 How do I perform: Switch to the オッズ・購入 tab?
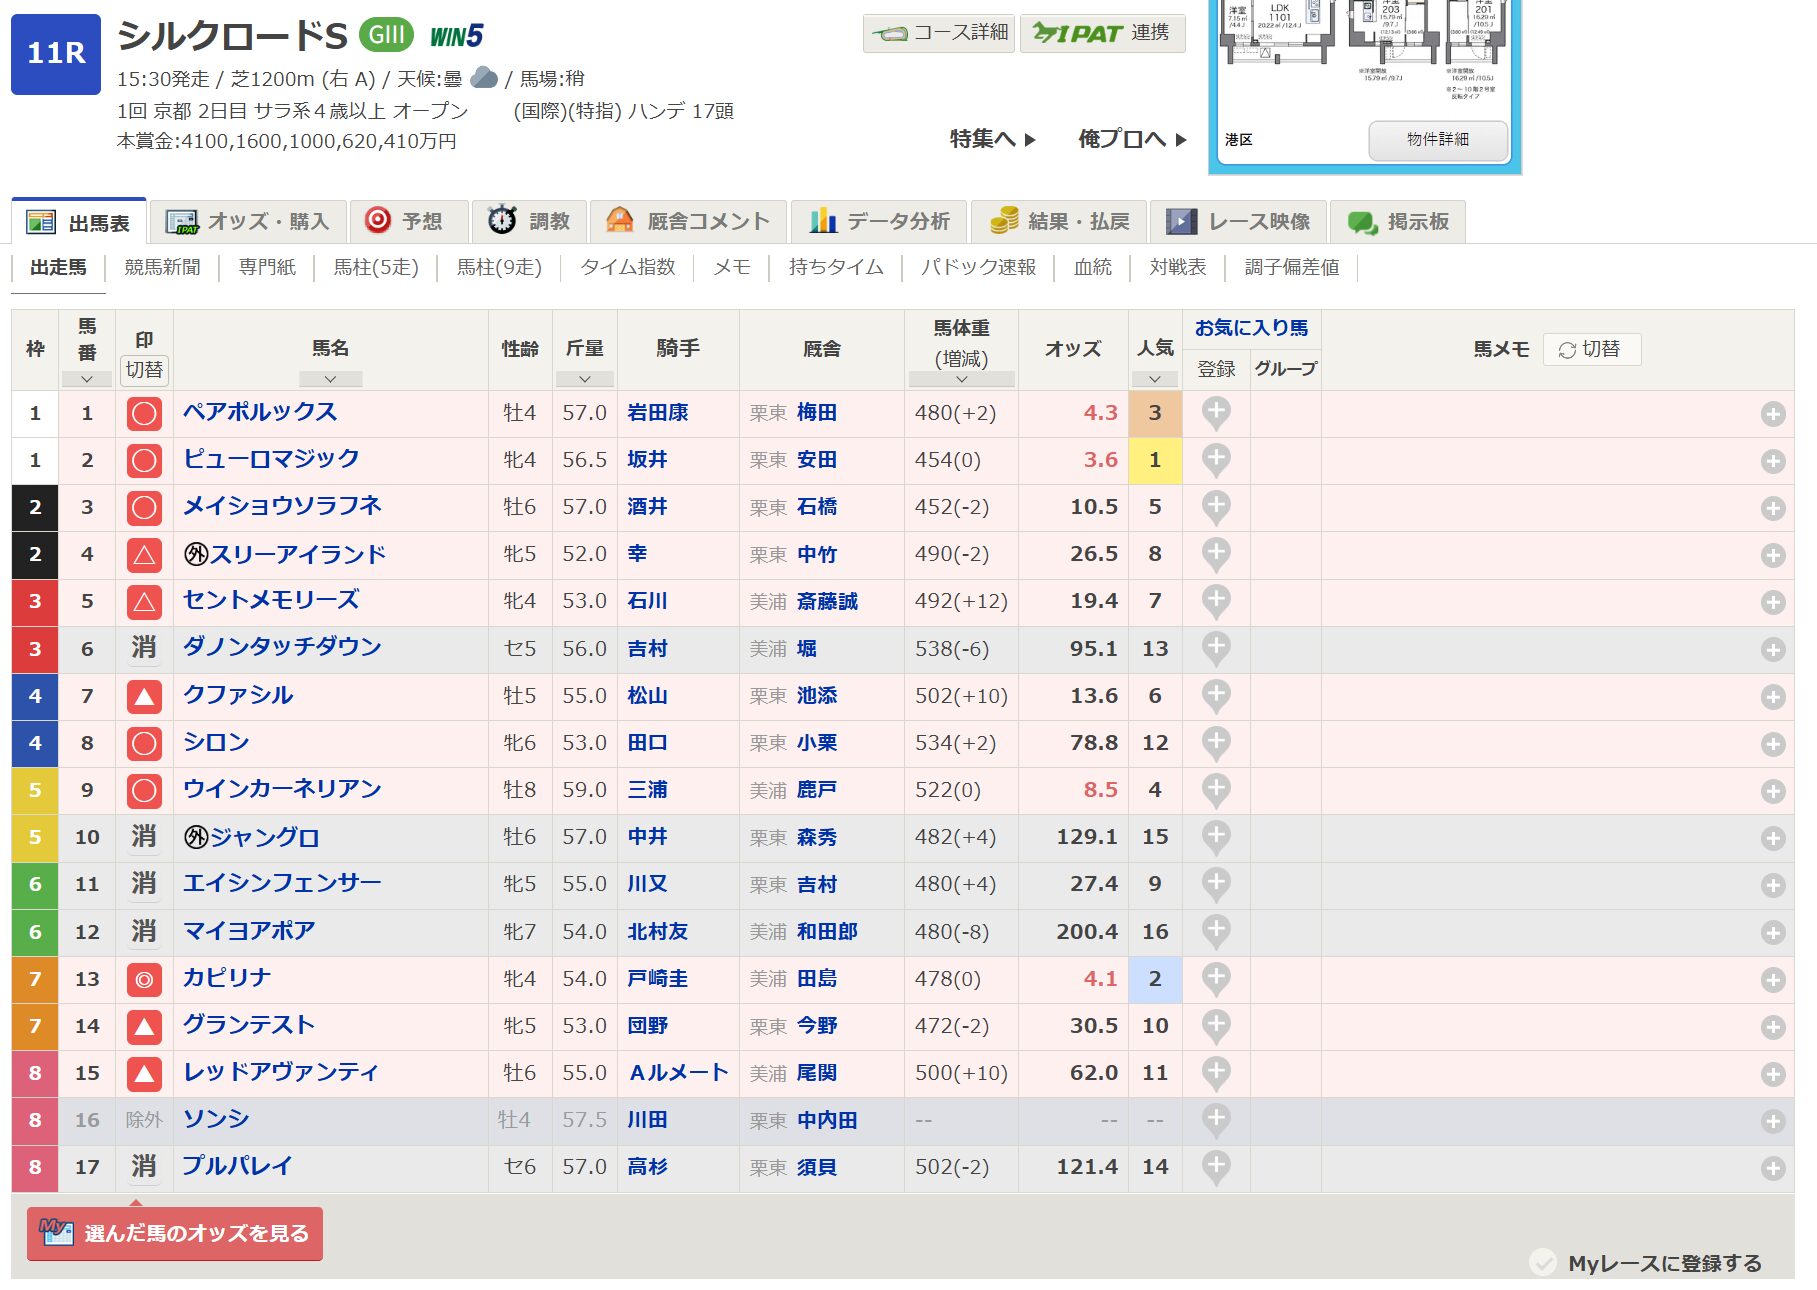coord(248,222)
